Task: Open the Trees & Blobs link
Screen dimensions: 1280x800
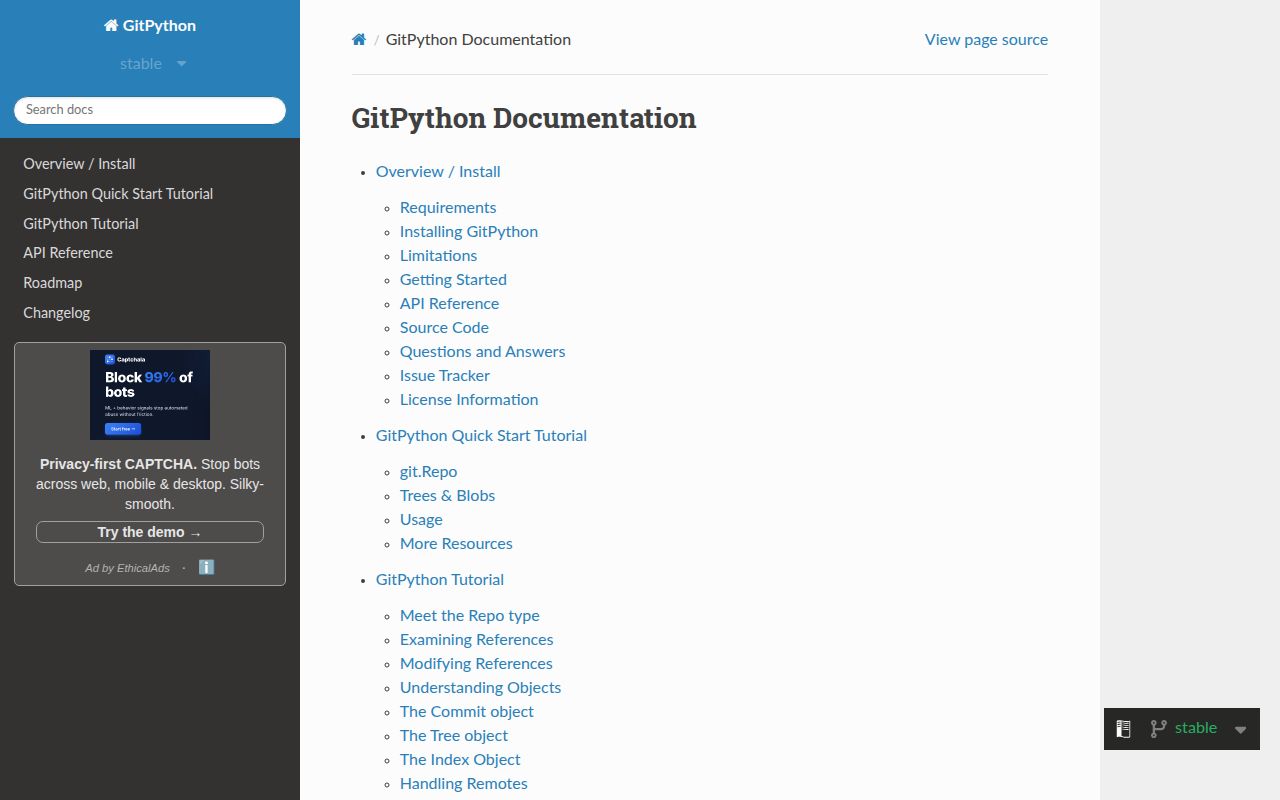Action: tap(447, 496)
